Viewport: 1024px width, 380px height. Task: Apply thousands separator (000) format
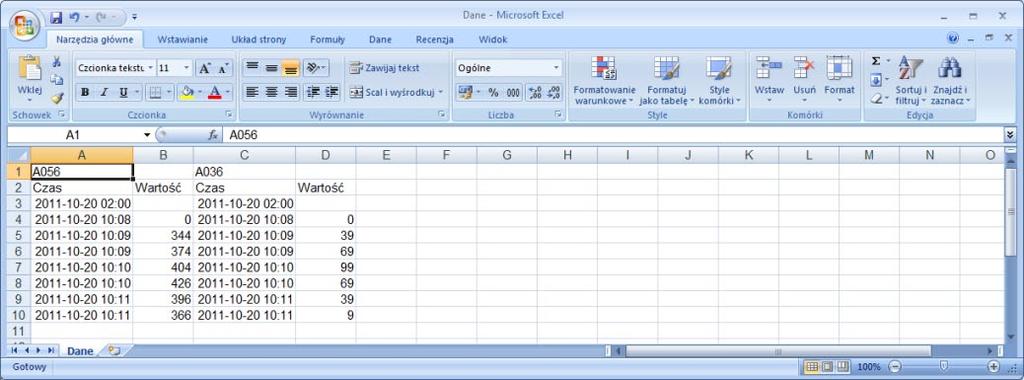click(513, 93)
